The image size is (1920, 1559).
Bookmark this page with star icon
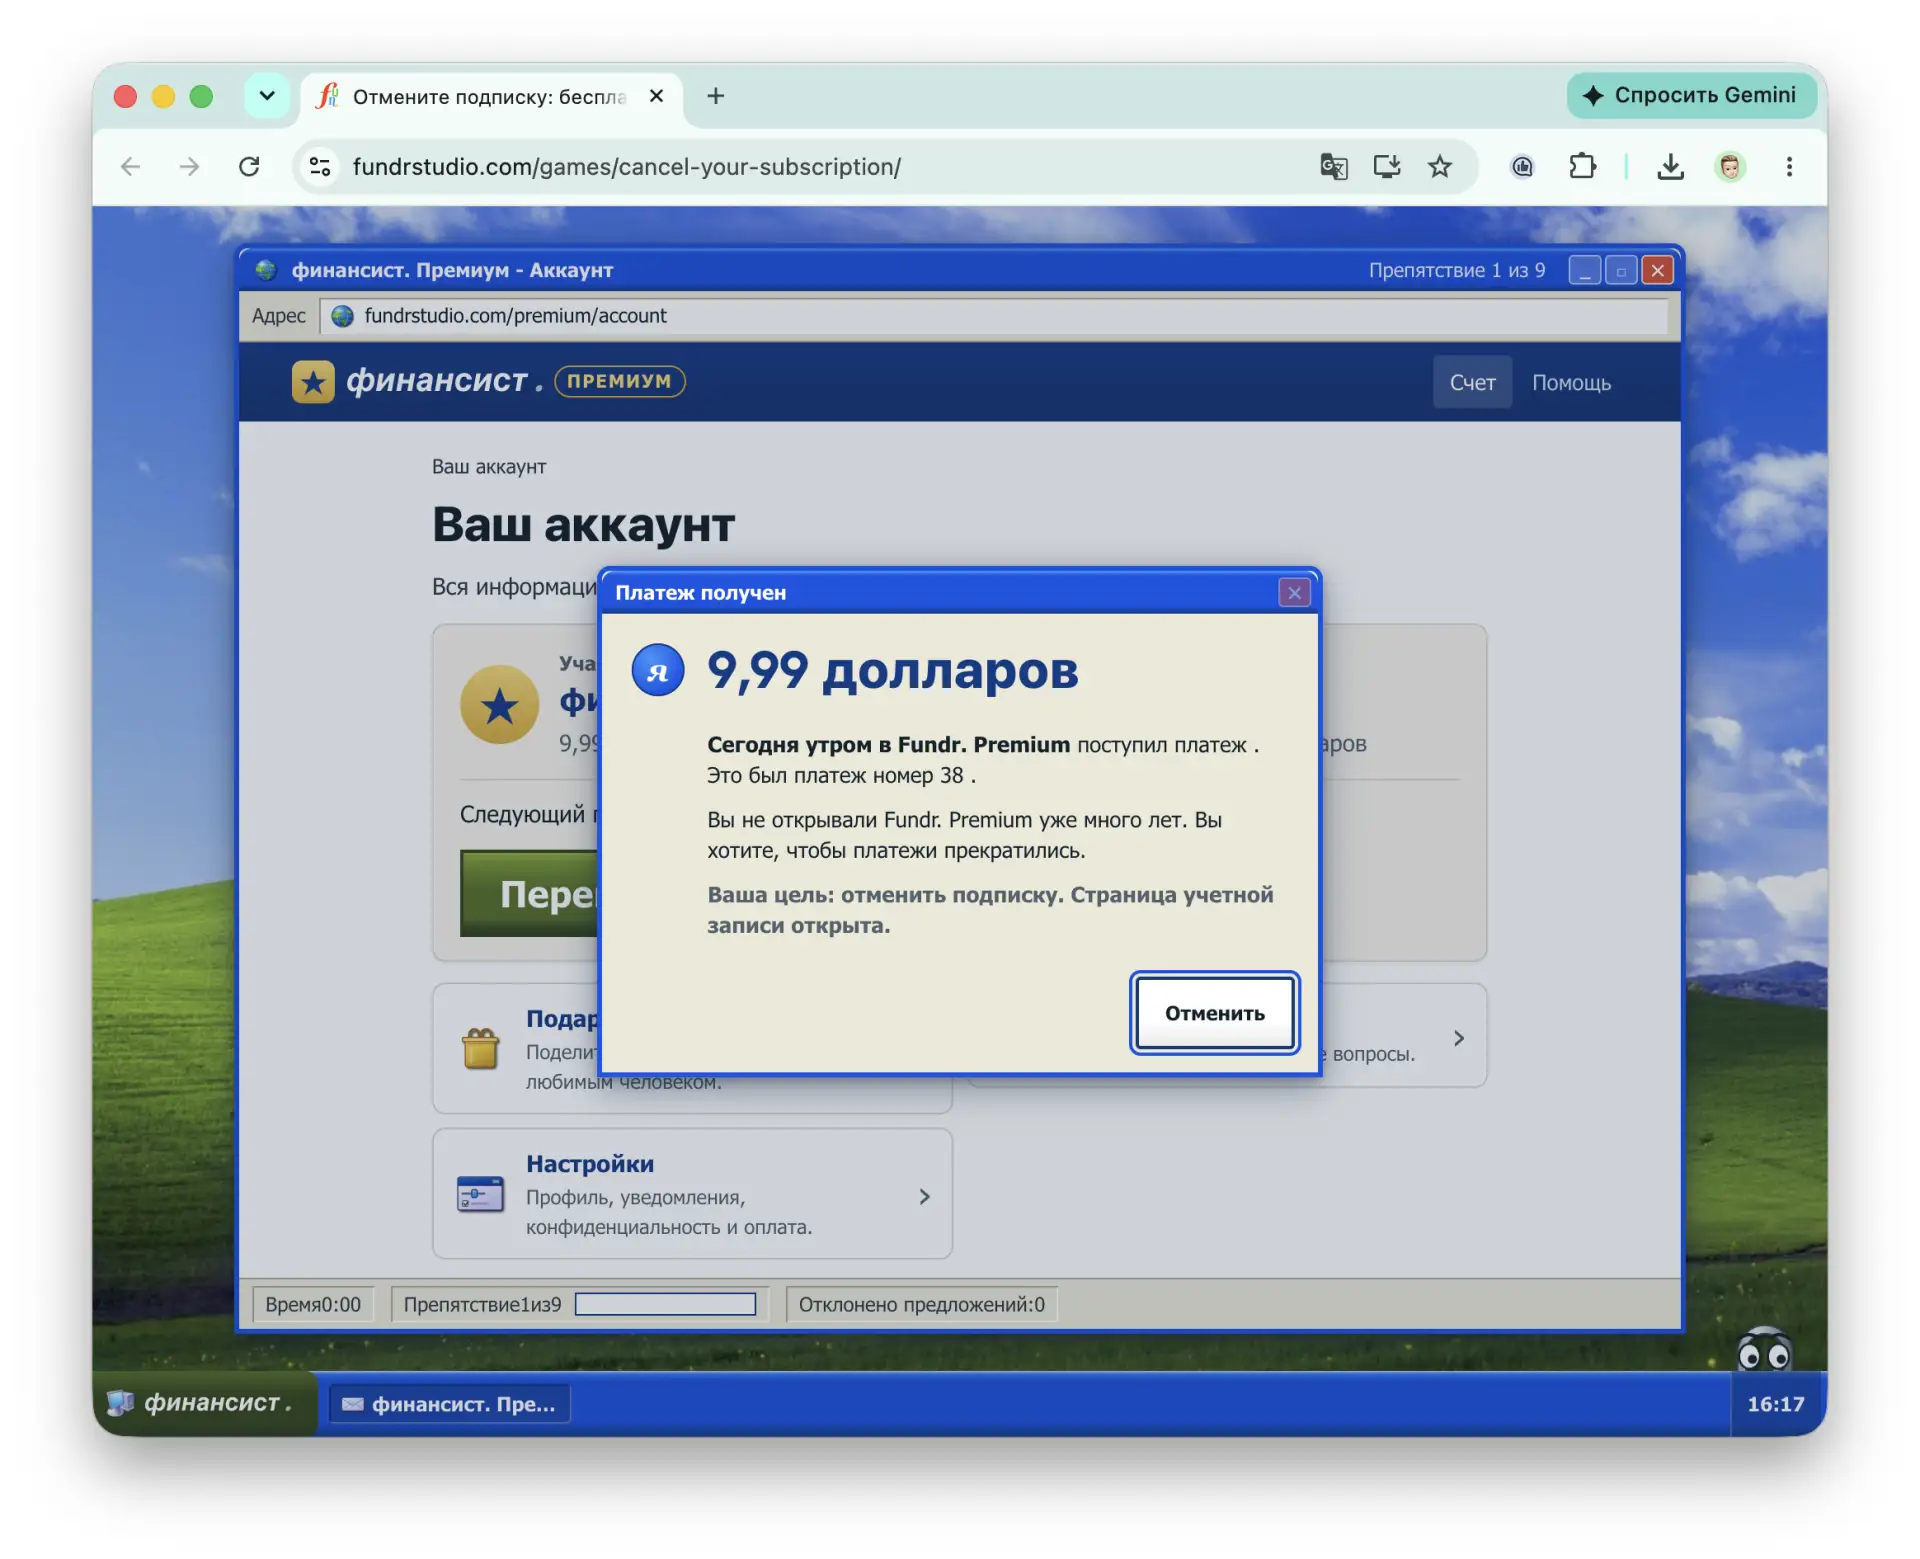(1439, 166)
